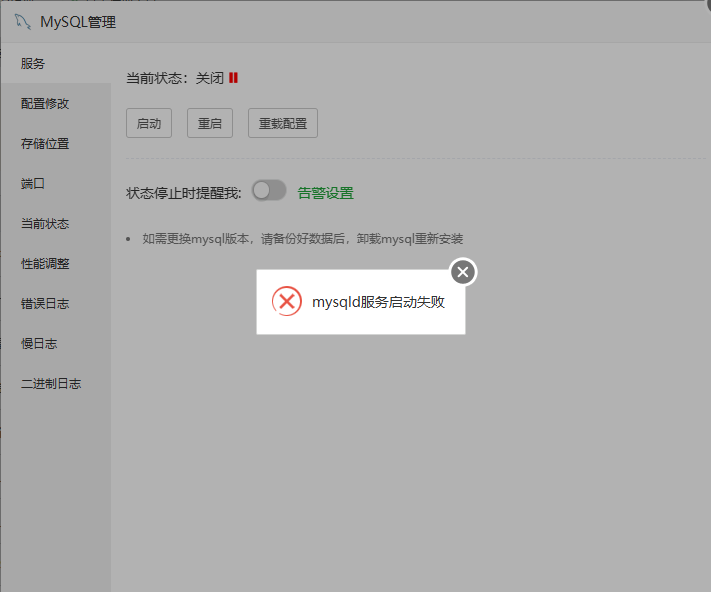Screen dimensions: 711x592
Task: Switch to the 存储位置 tab
Action: (55, 144)
